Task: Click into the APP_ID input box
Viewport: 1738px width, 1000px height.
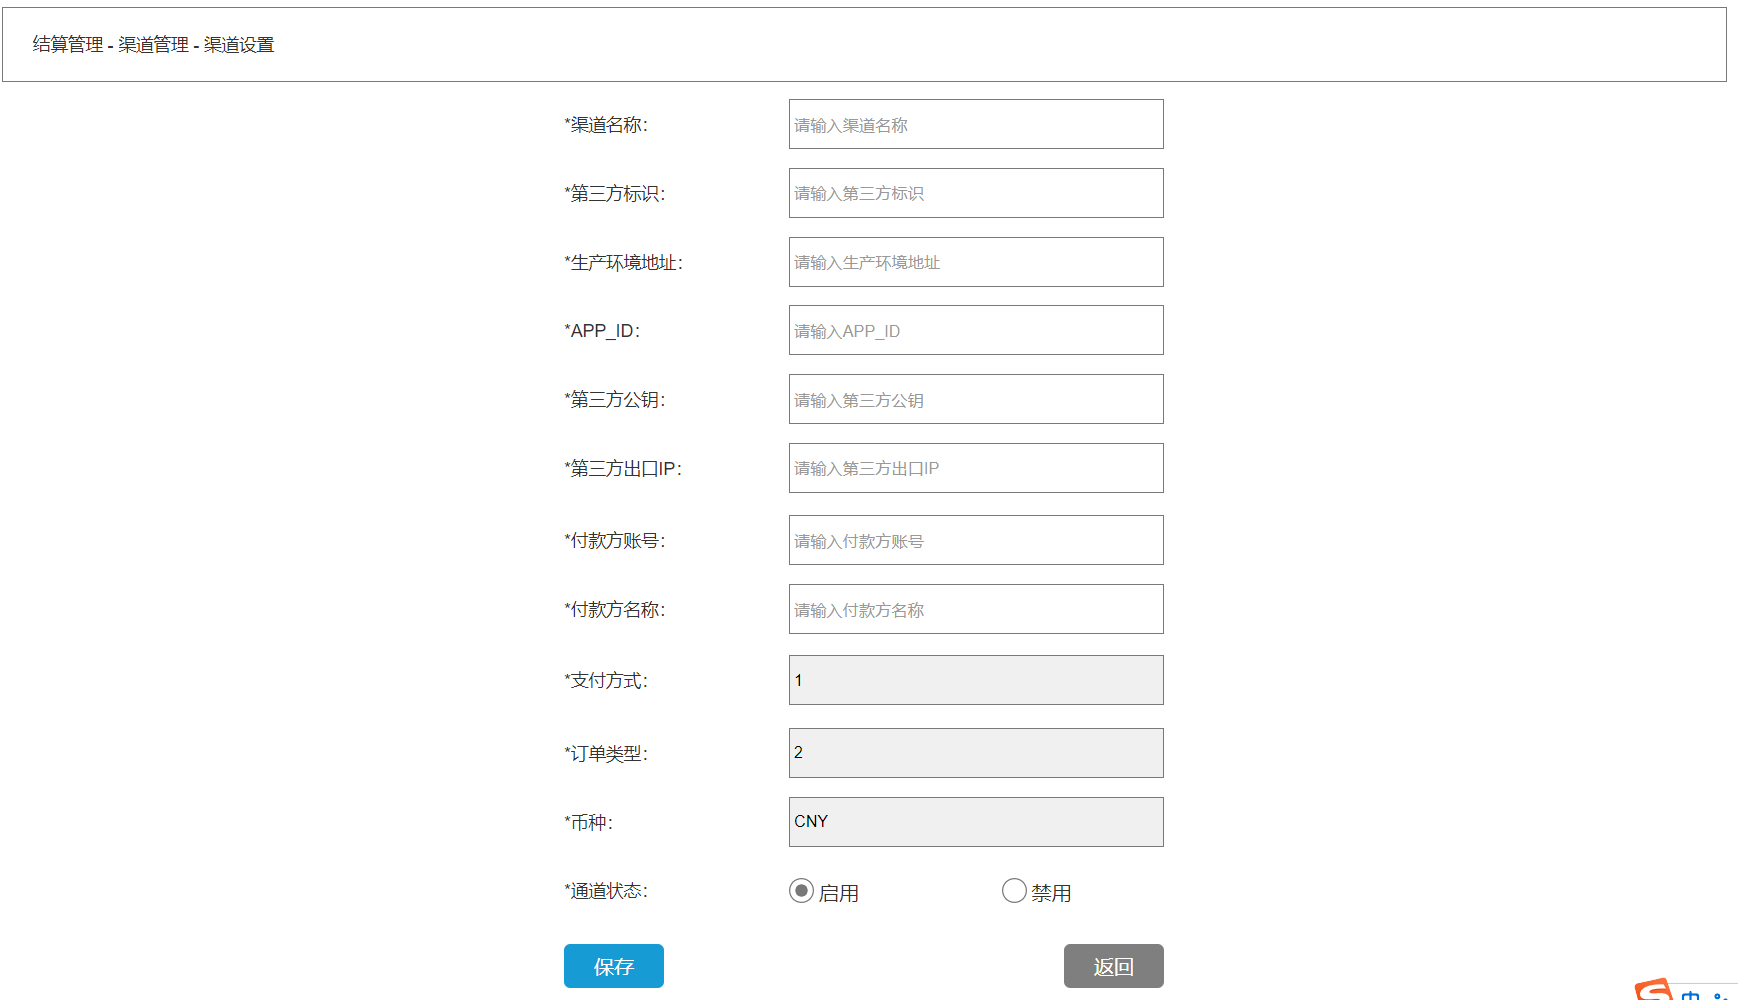Action: pos(976,330)
